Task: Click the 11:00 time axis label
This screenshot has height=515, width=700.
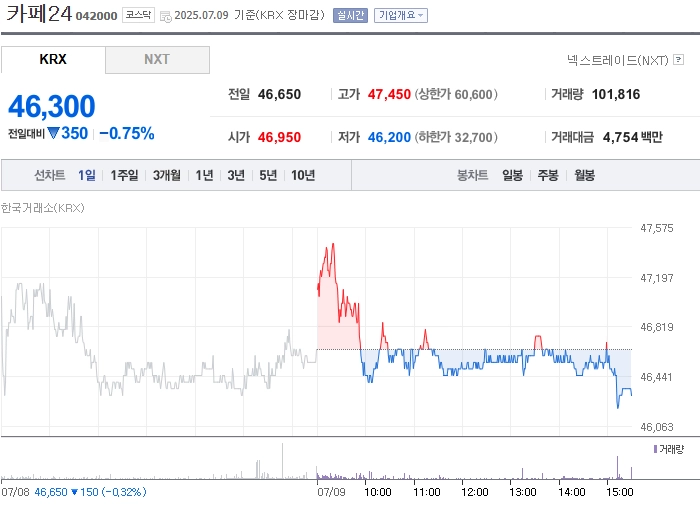Action: (x=426, y=492)
